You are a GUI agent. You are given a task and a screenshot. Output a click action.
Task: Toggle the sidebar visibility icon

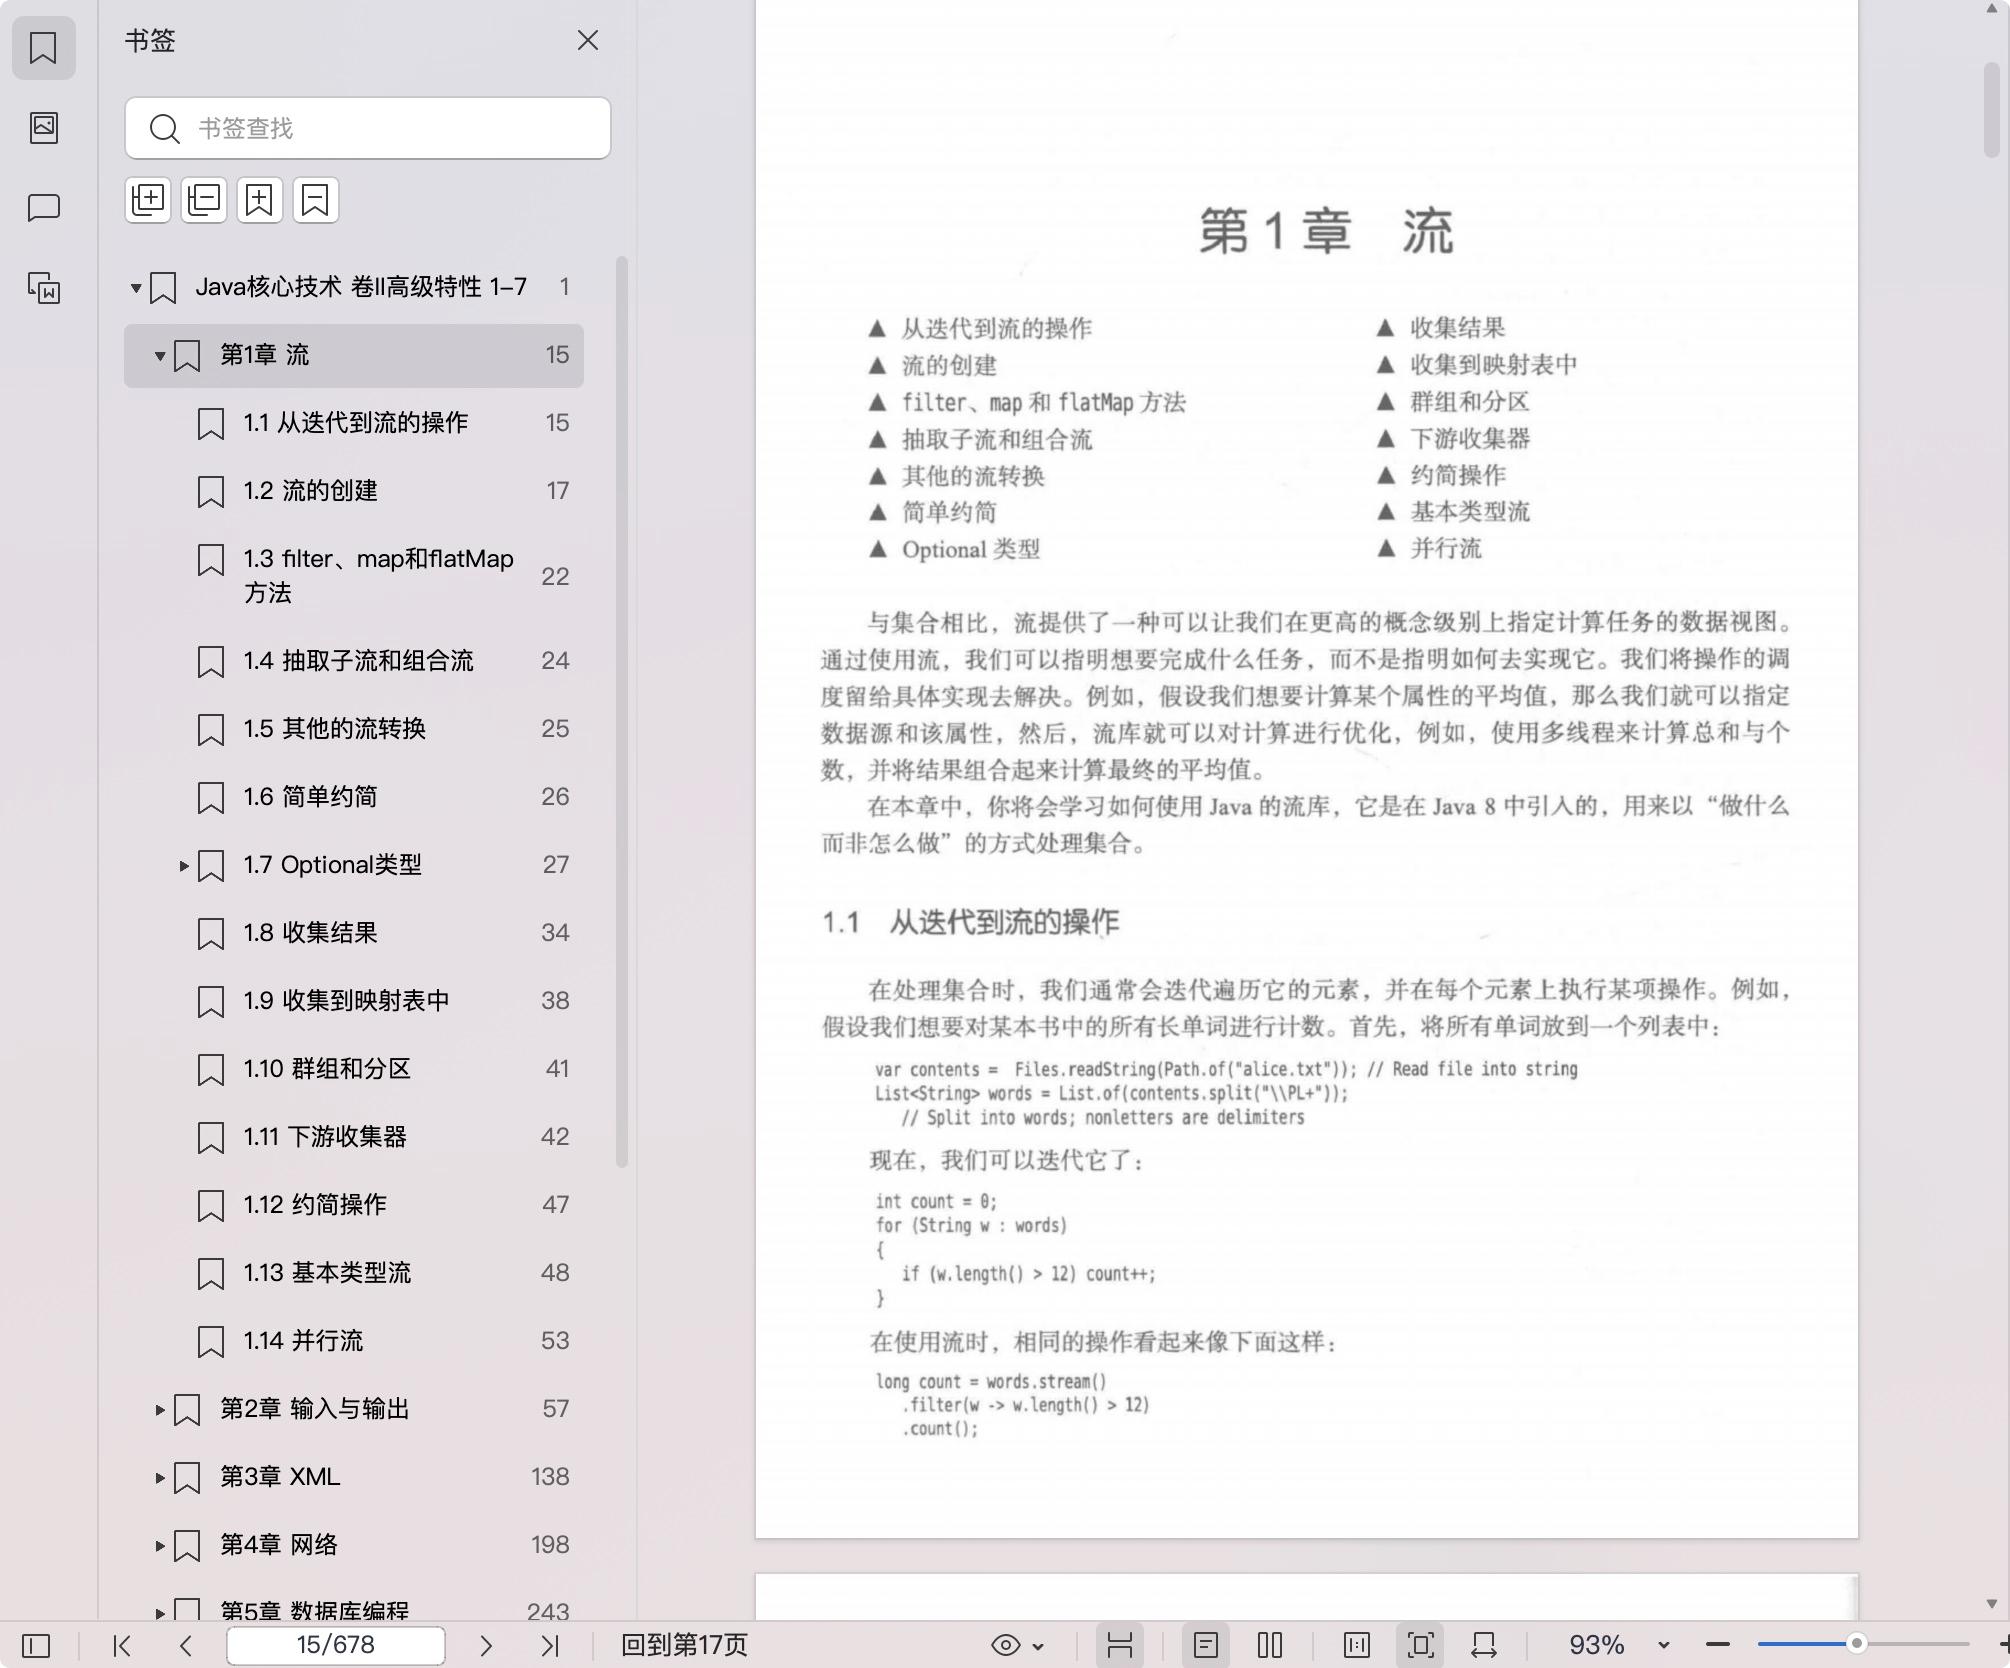pos(36,1645)
